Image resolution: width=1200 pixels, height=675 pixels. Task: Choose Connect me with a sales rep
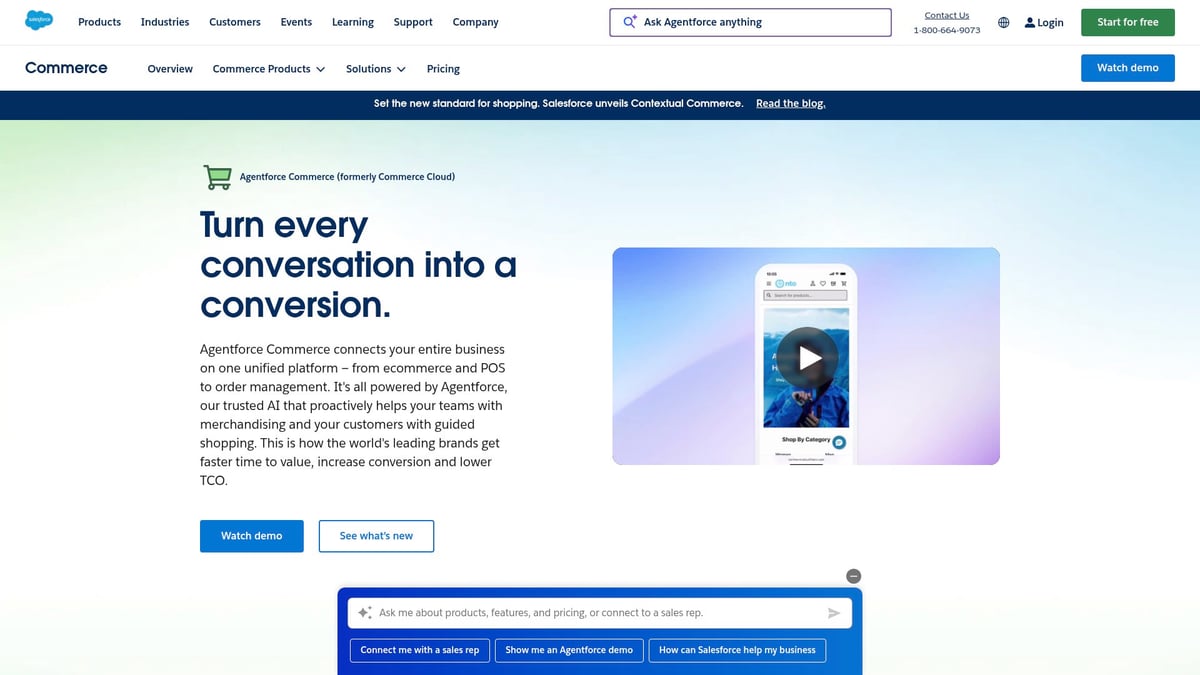pyautogui.click(x=420, y=650)
